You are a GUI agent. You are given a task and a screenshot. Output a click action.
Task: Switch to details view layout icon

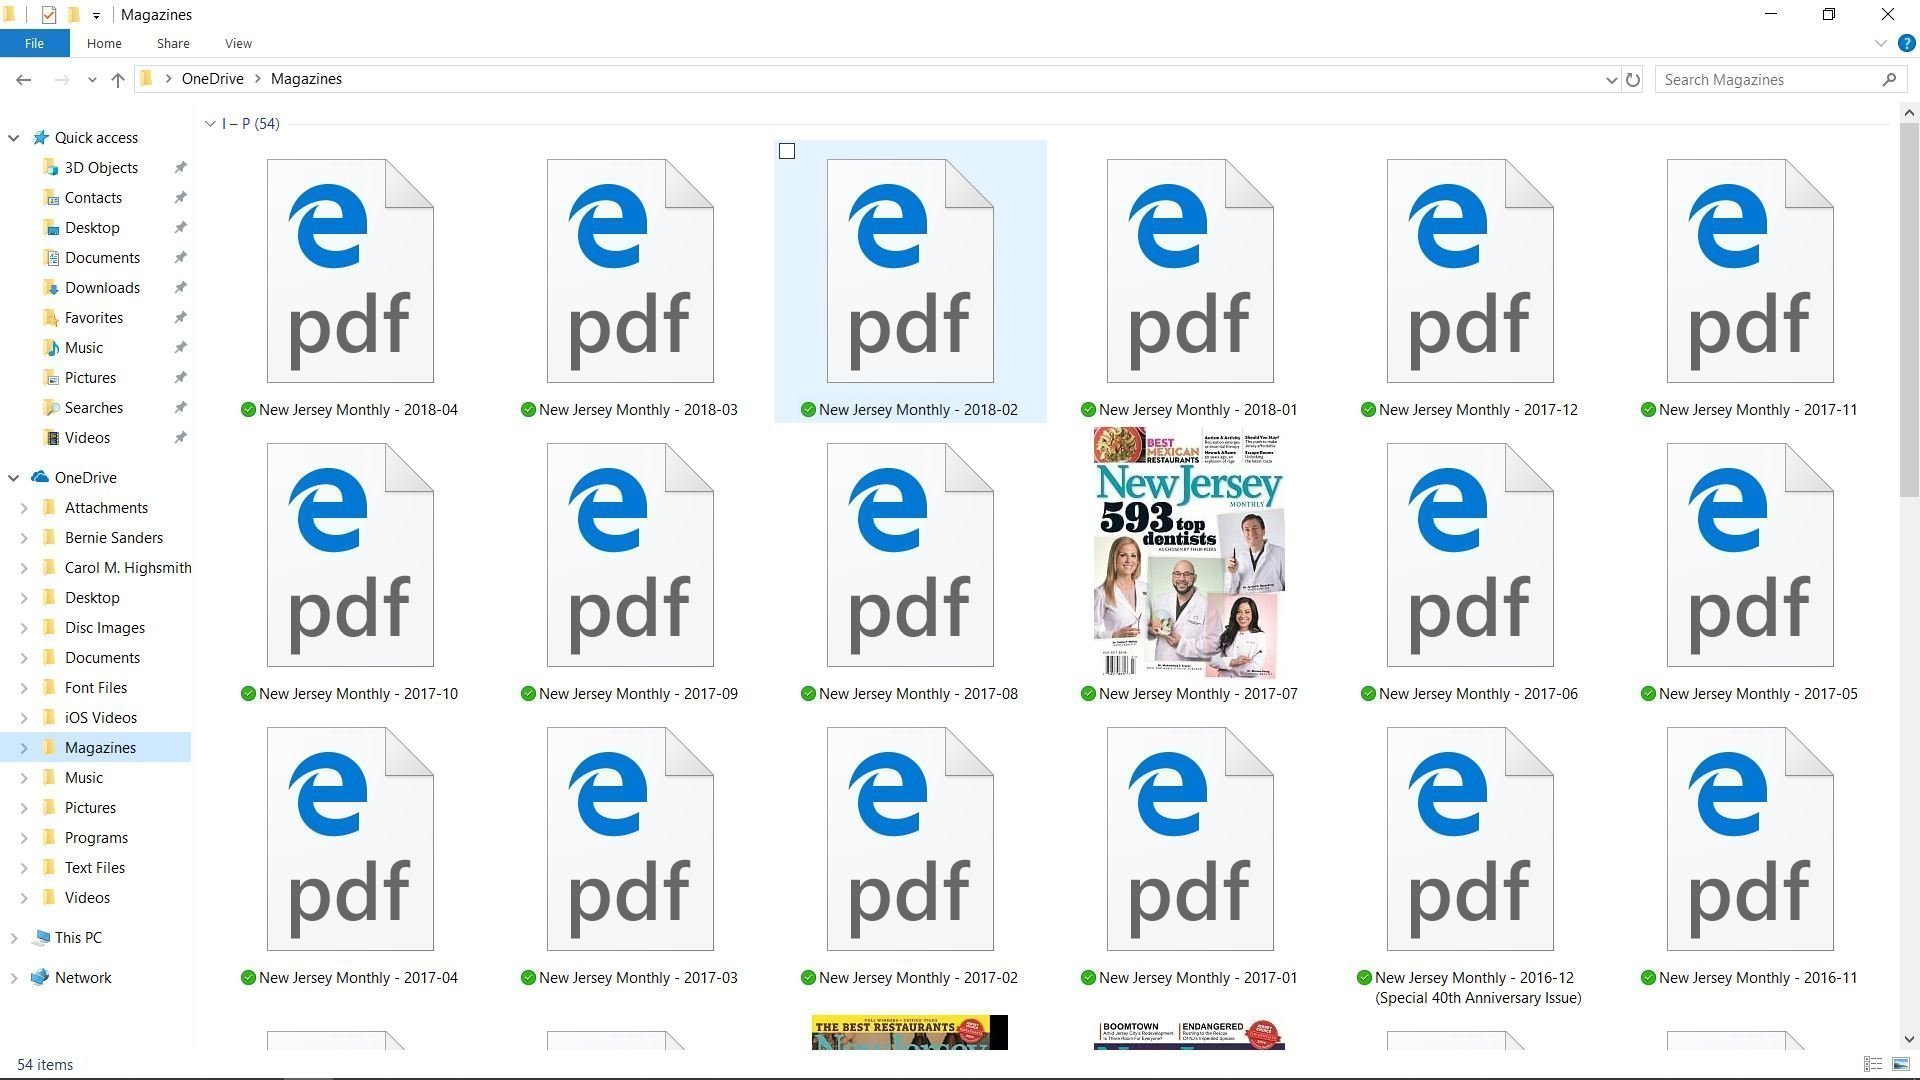click(1873, 1065)
